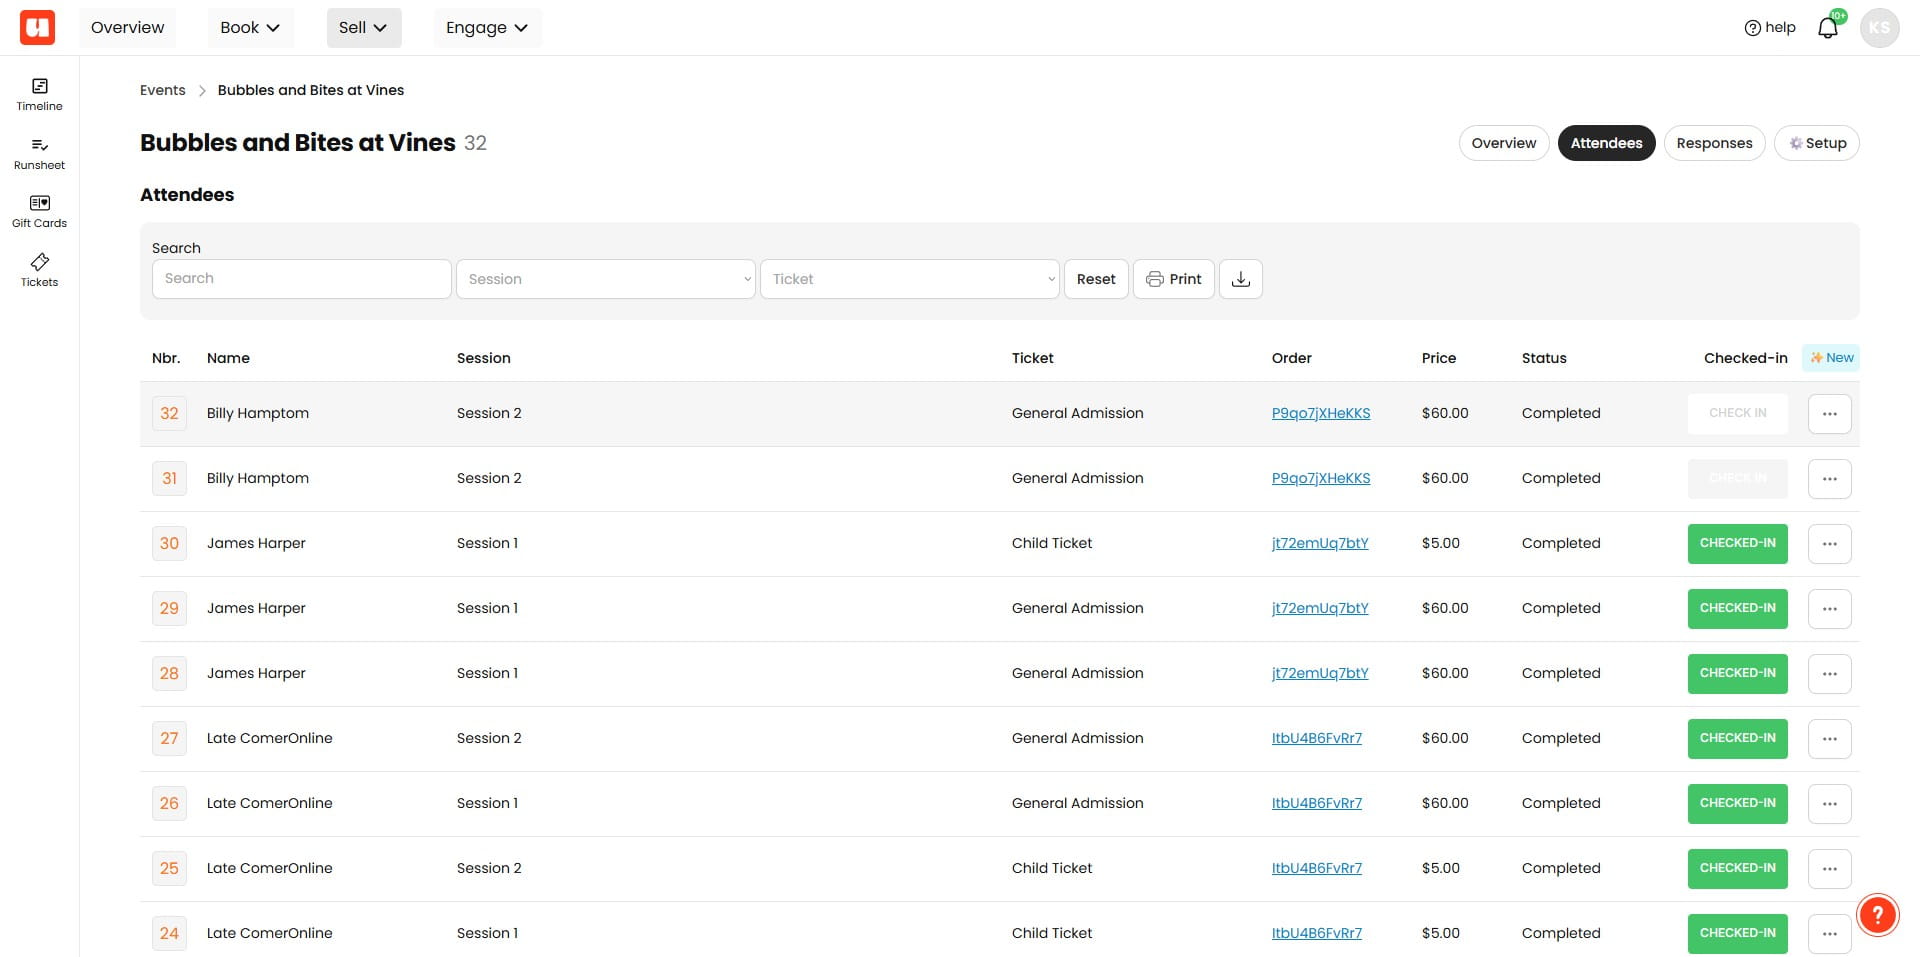Open more options for attendee 32

(1829, 414)
